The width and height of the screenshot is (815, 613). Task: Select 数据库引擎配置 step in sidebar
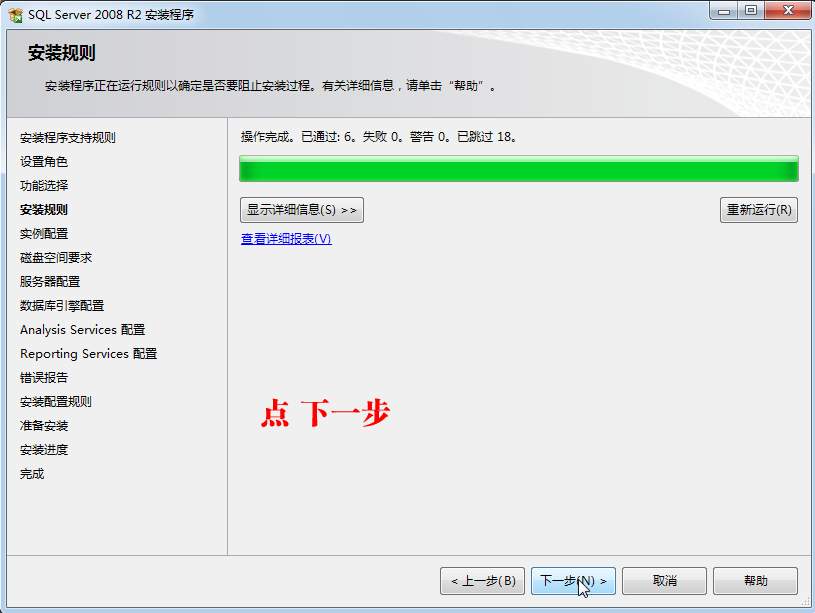(x=62, y=306)
